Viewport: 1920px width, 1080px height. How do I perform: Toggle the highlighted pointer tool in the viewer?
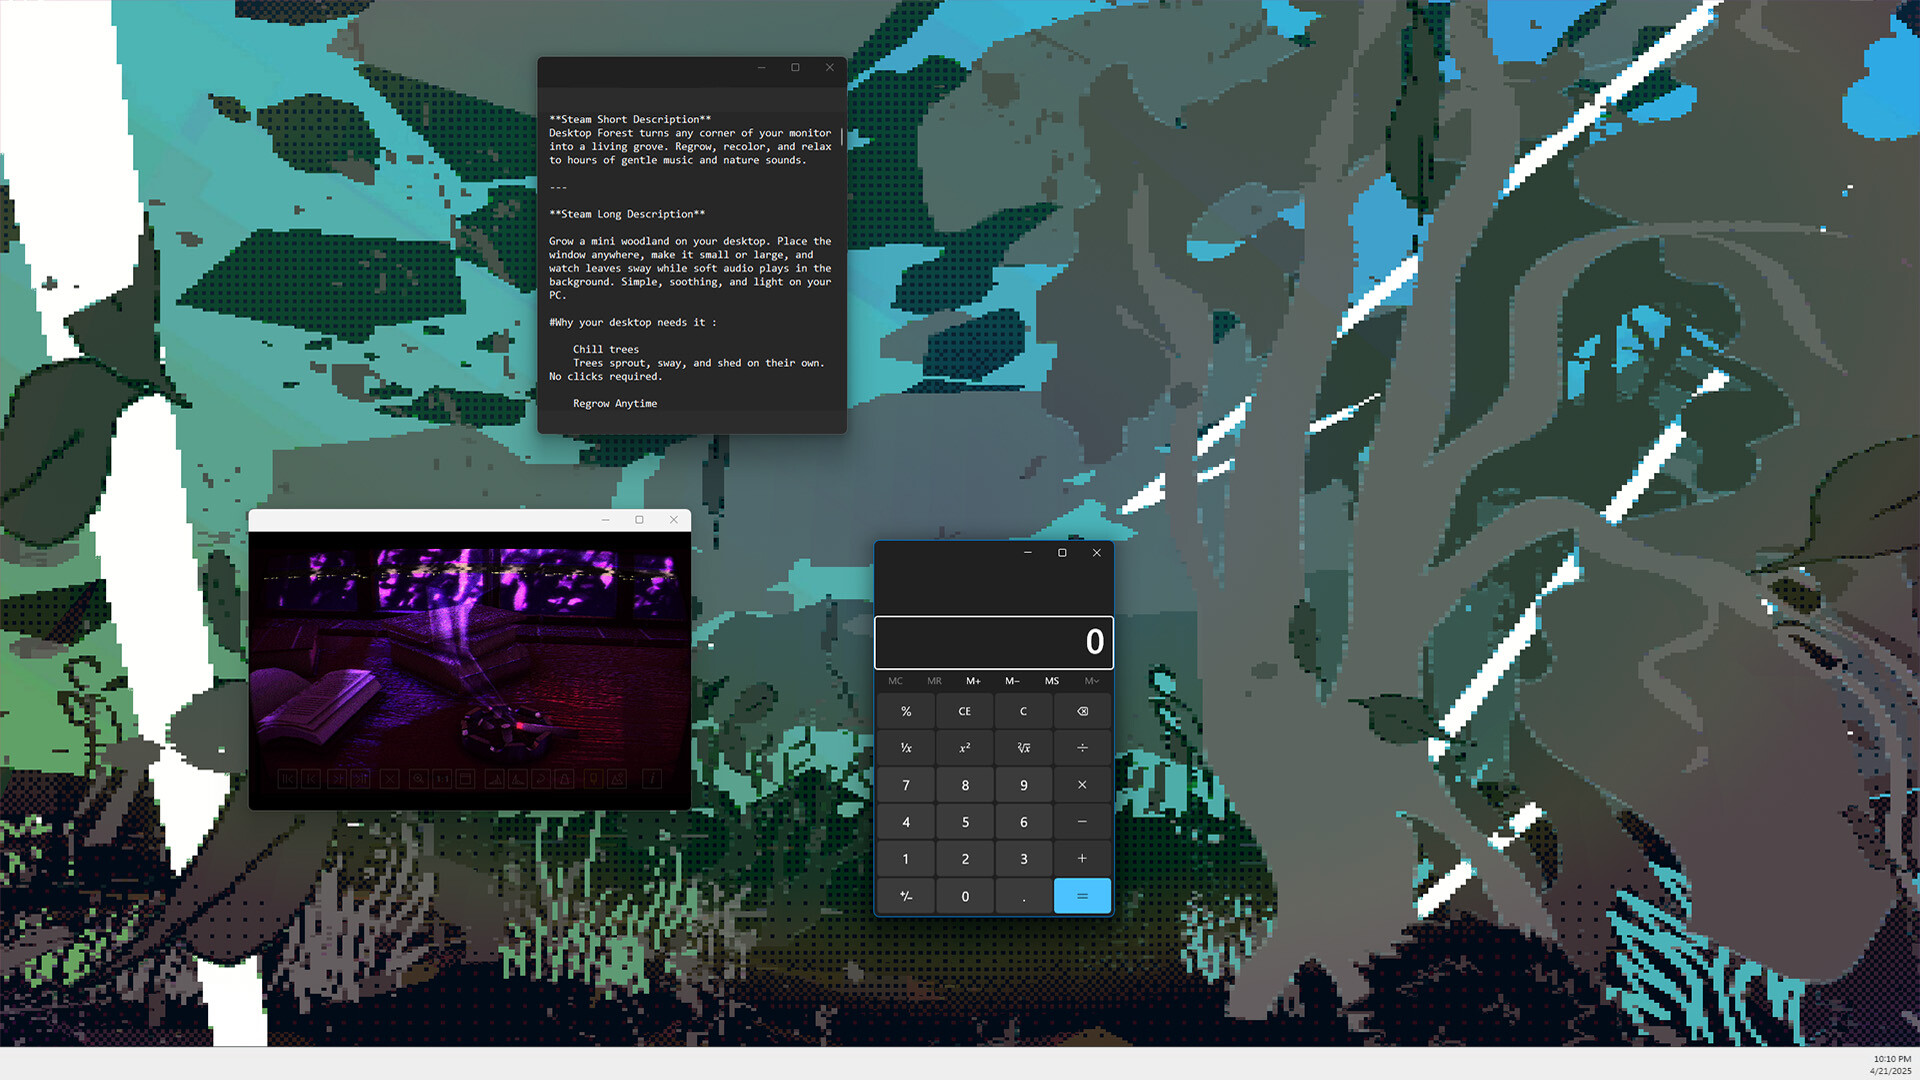pos(594,780)
